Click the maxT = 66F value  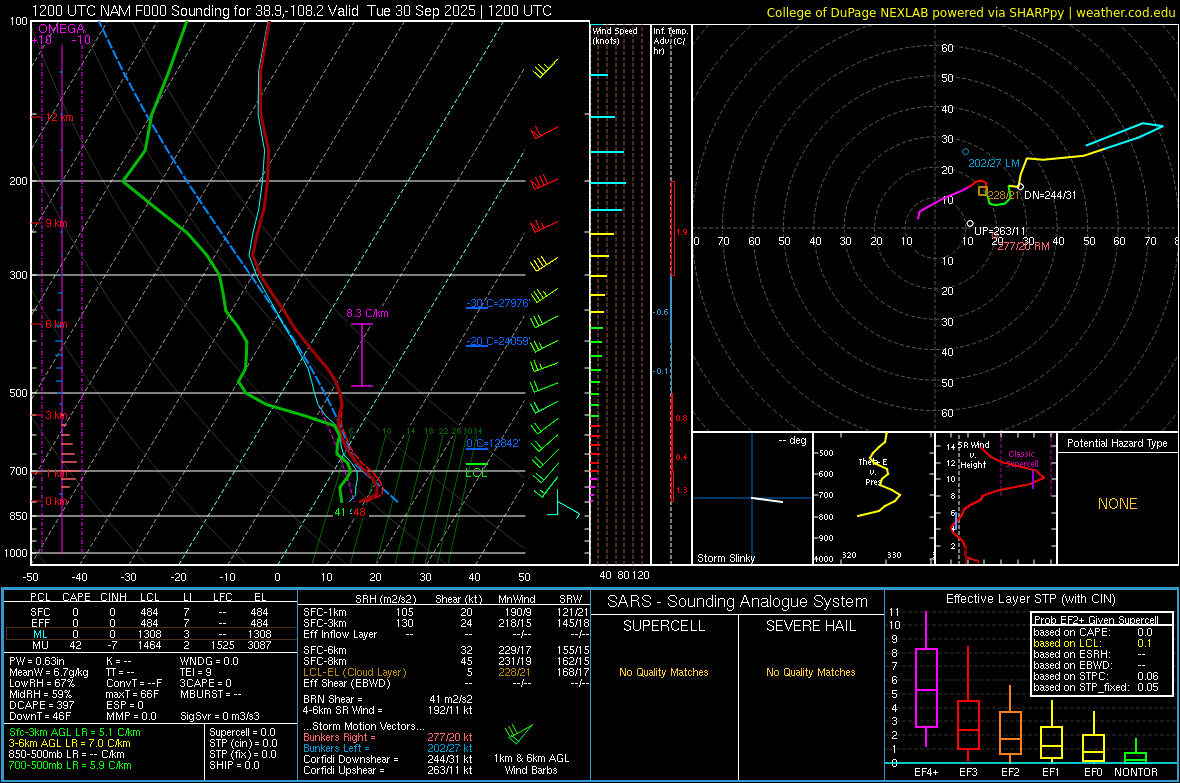coord(132,694)
